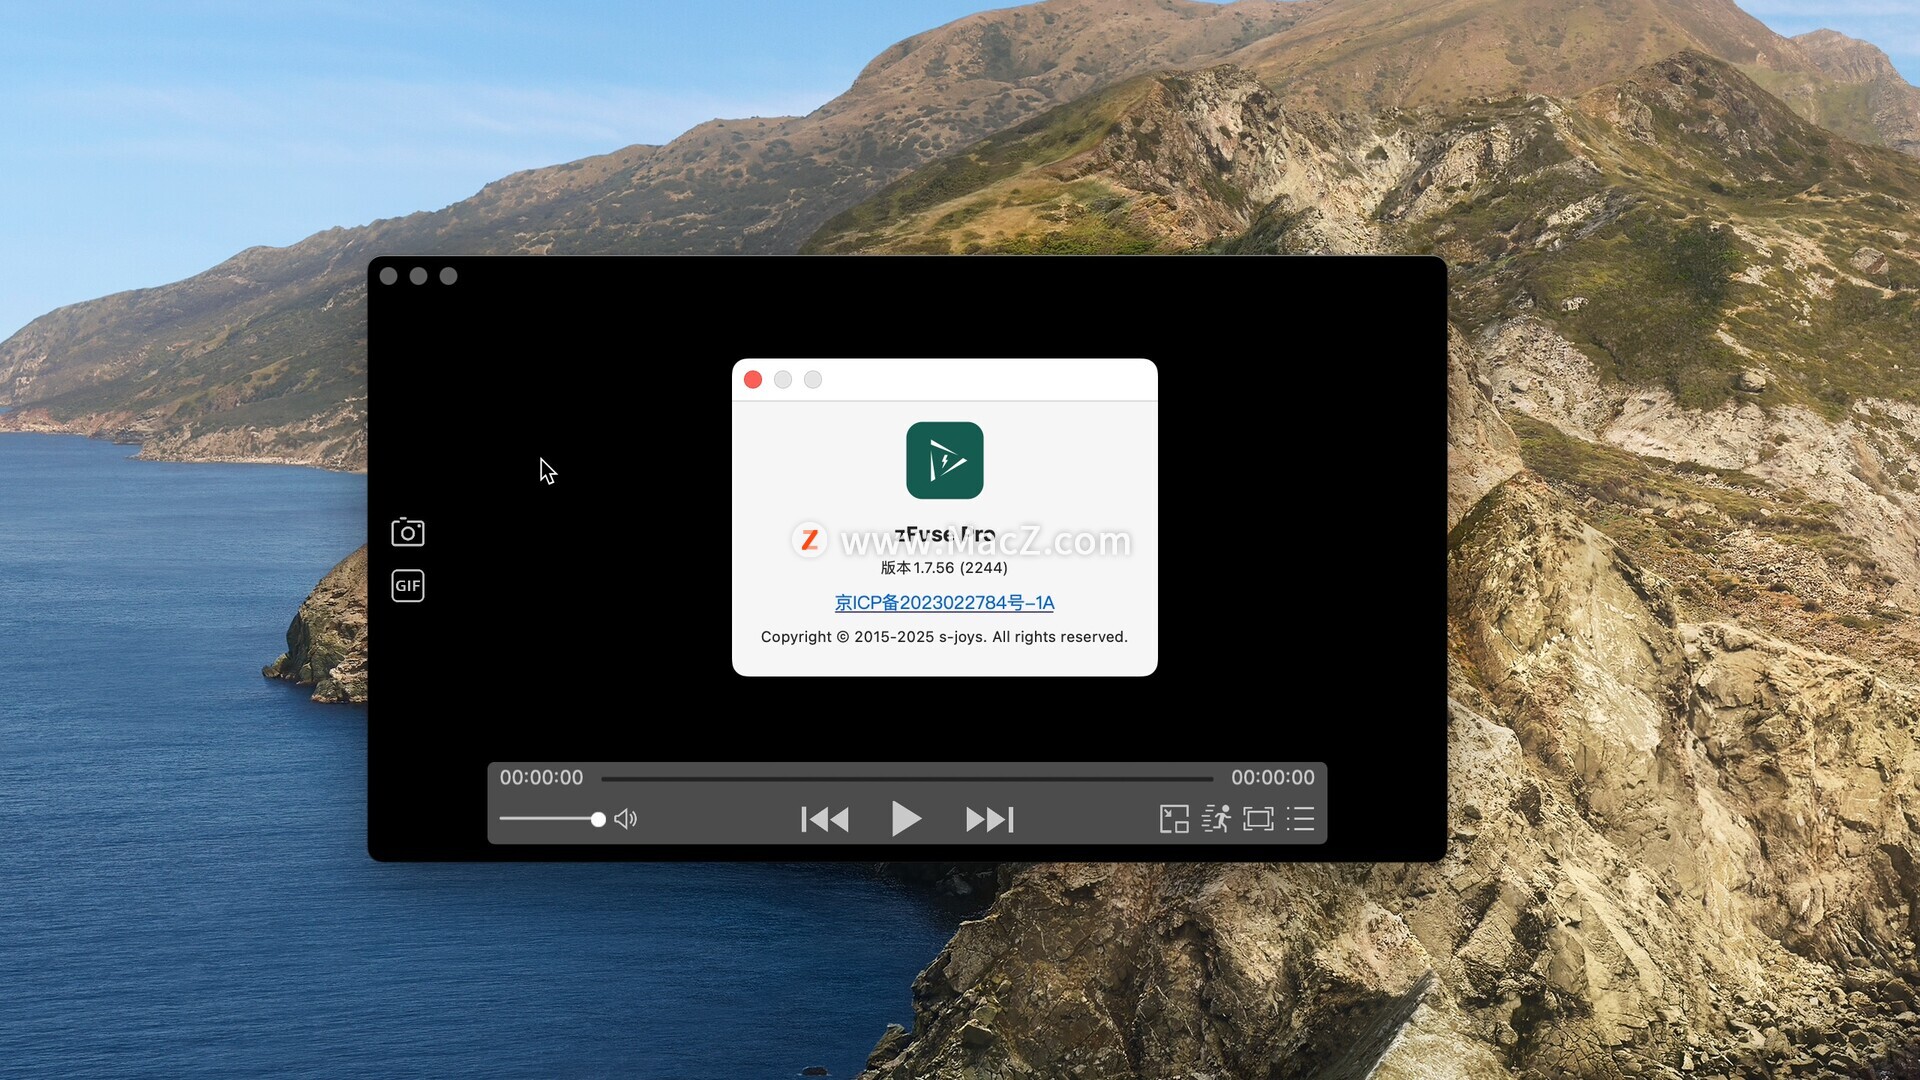Take a screenshot with the camera icon
The height and width of the screenshot is (1080, 1920).
[407, 532]
